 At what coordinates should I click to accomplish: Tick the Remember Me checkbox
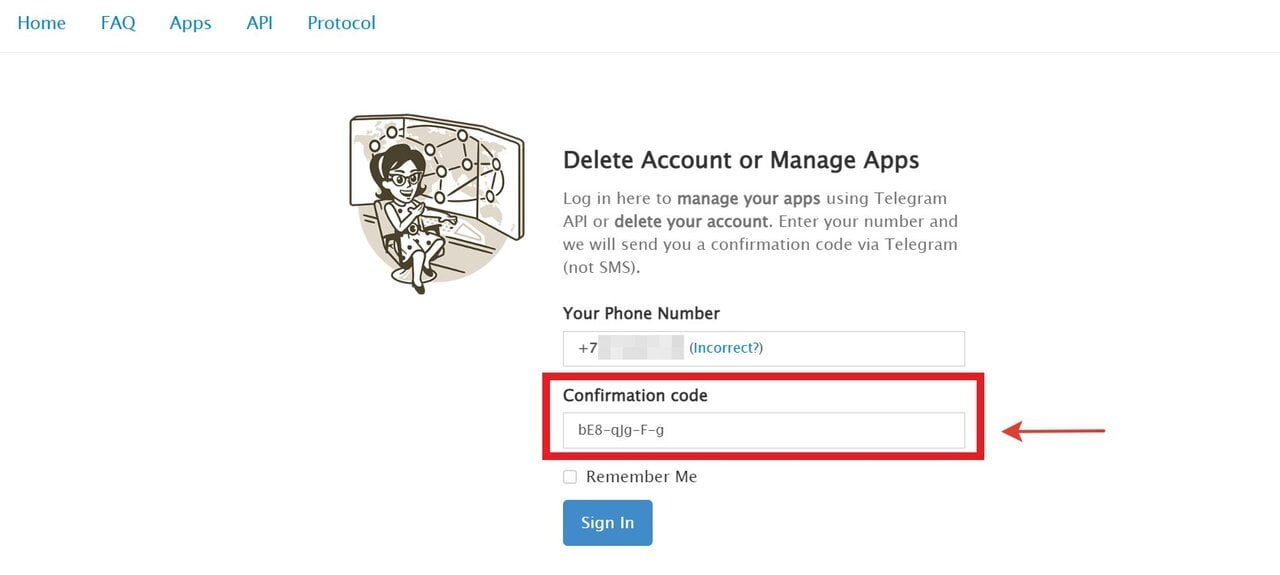570,477
